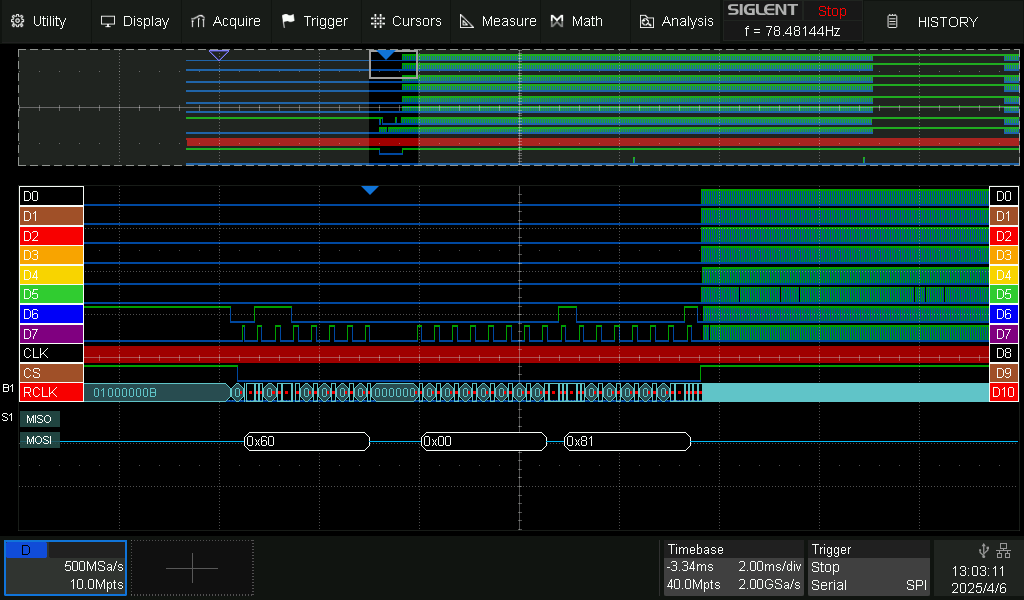Screen dimensions: 1024x600
Task: Open the Trigger menu
Action: click(x=315, y=21)
